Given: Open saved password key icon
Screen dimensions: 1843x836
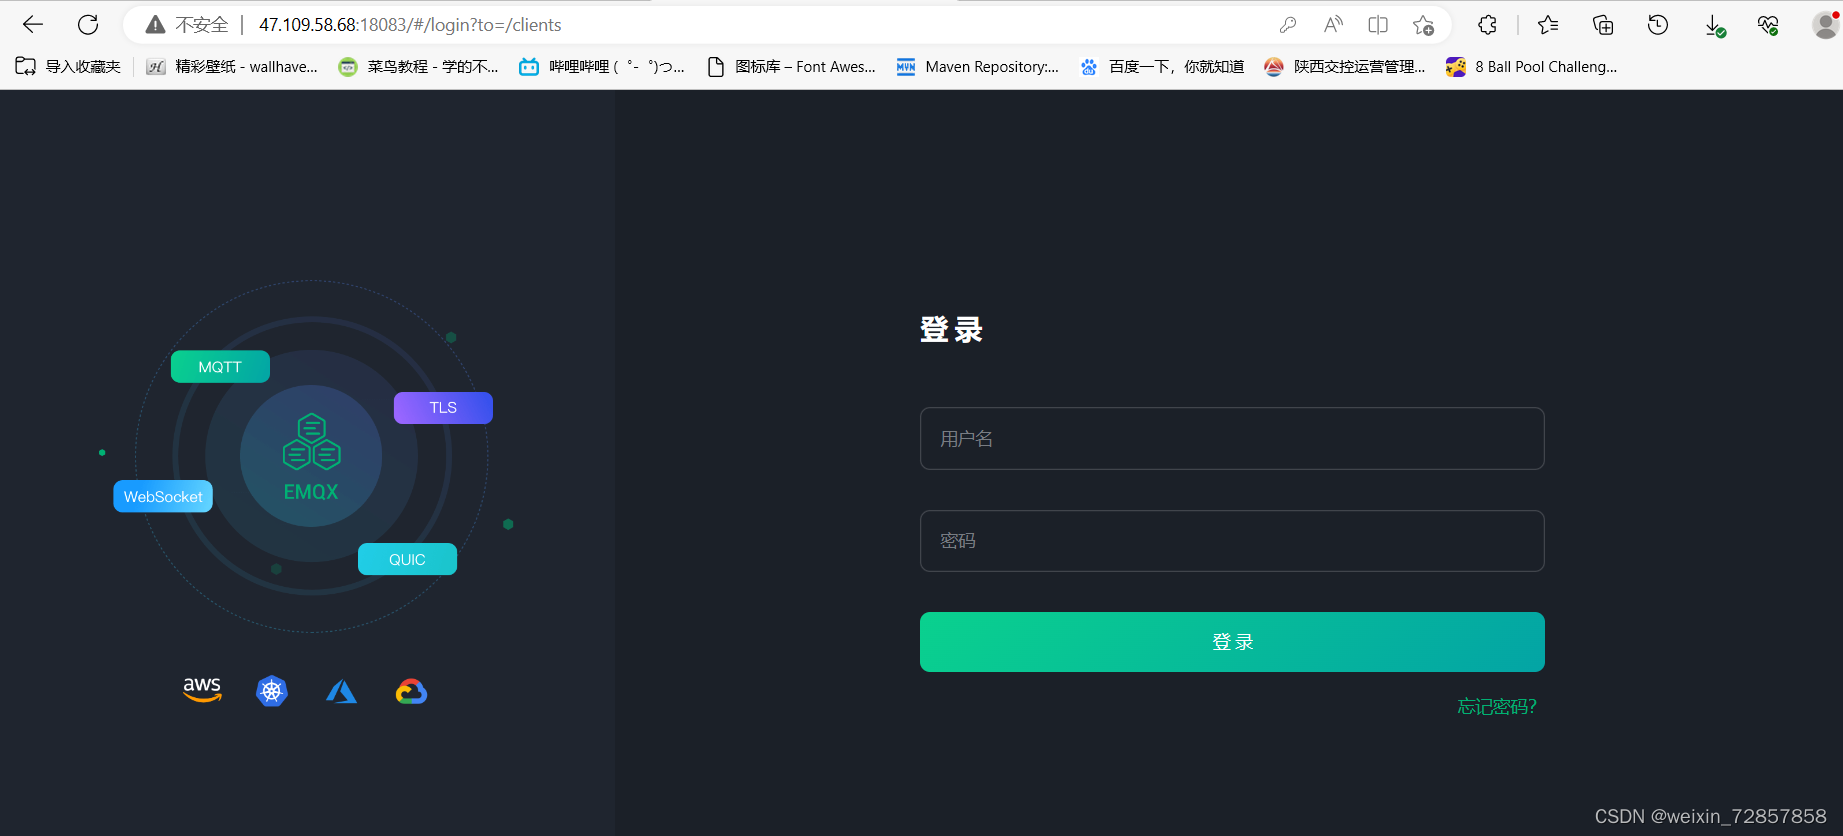Looking at the screenshot, I should [x=1288, y=25].
